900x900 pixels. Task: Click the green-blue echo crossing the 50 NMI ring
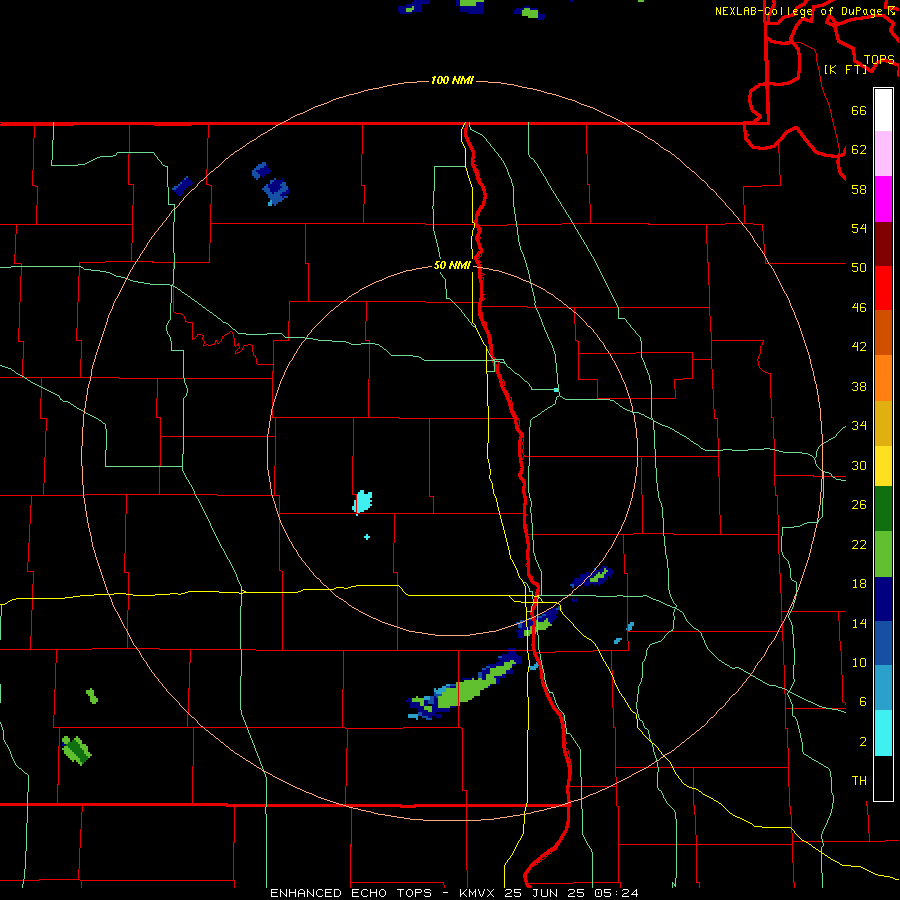[x=592, y=576]
